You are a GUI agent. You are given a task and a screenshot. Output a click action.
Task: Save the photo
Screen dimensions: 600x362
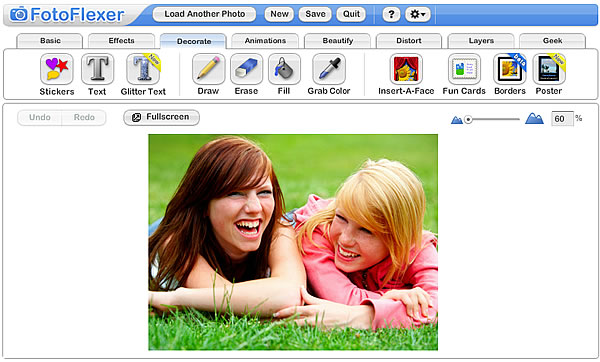click(315, 15)
